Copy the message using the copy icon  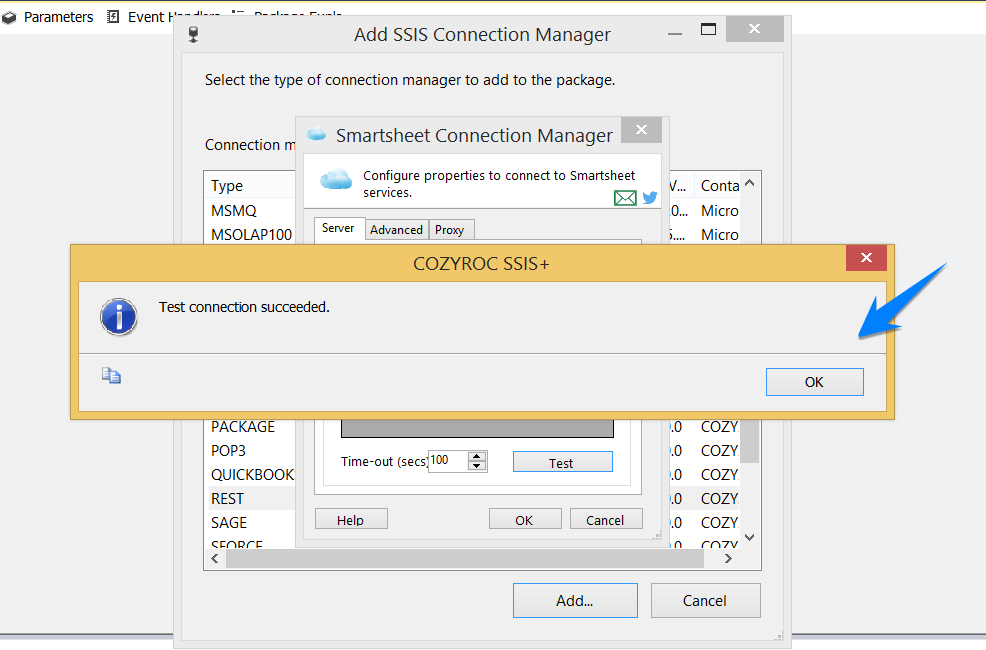tap(111, 375)
